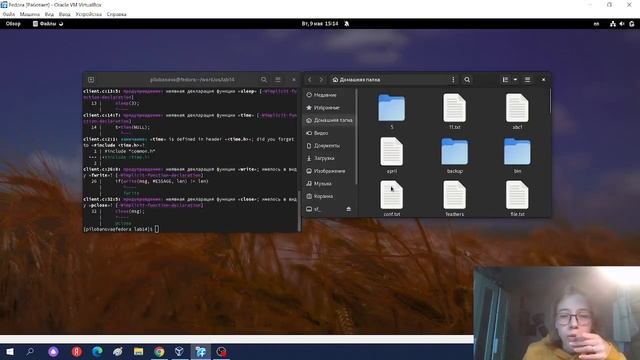This screenshot has width=640, height=360.
Task: Select the backup folder
Action: tap(454, 155)
